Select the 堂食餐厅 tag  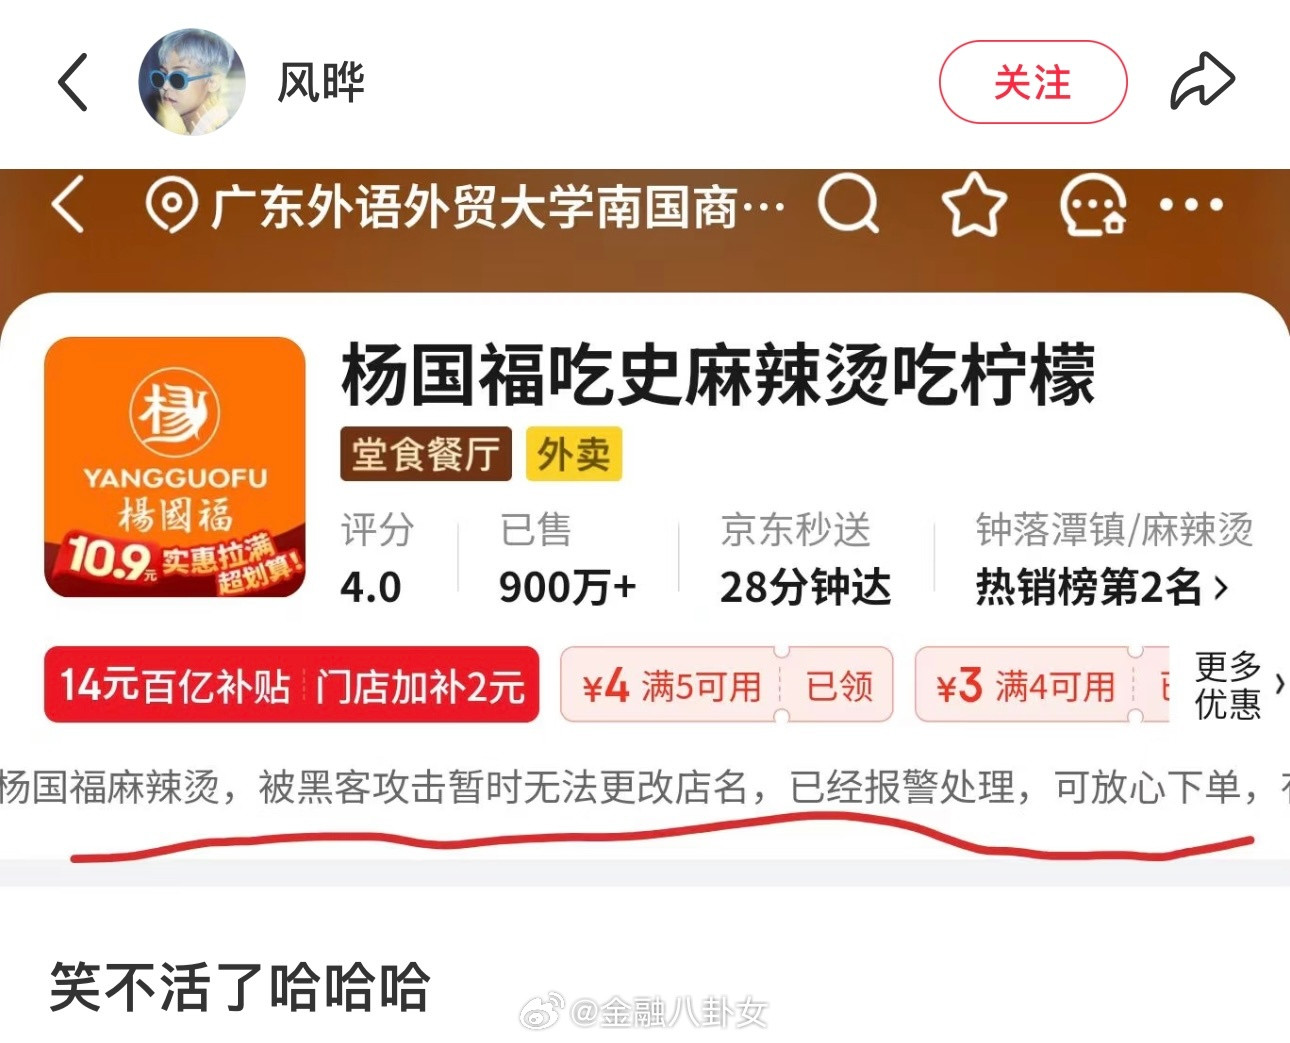pos(426,454)
